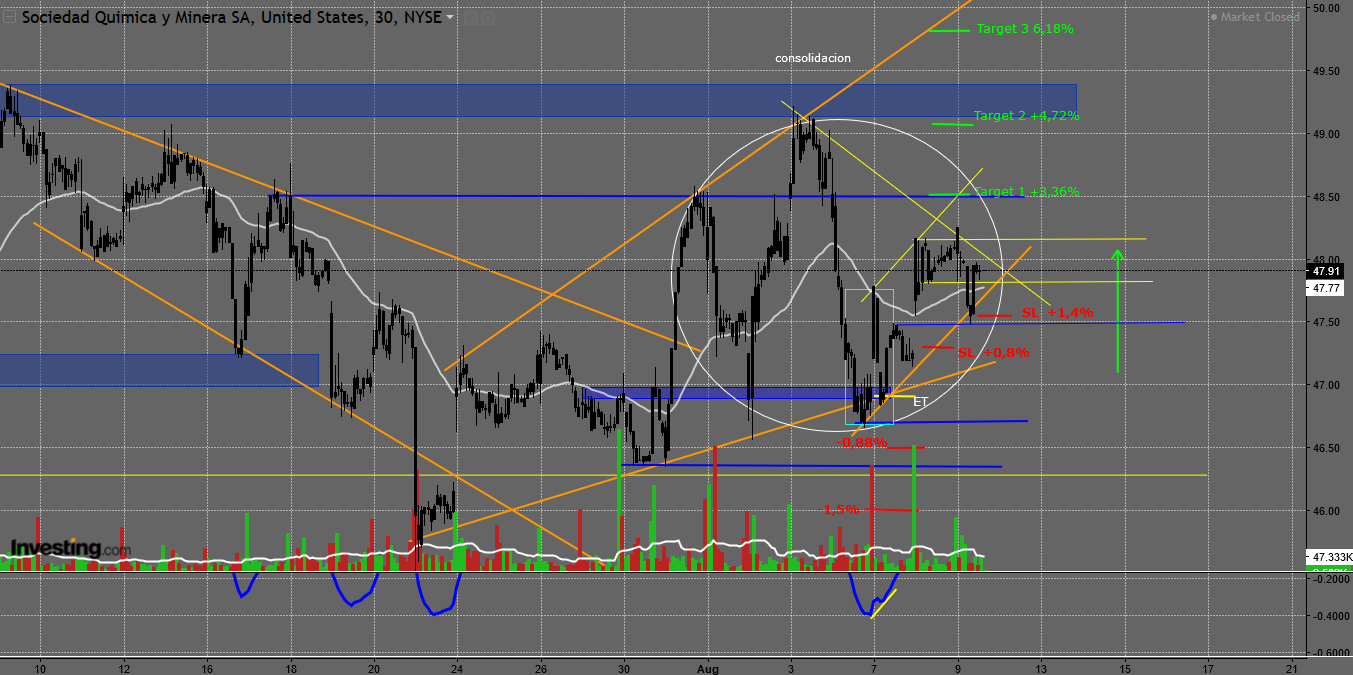1353x675 pixels.
Task: Click the 47.50 price axis label
Action: click(x=1327, y=322)
